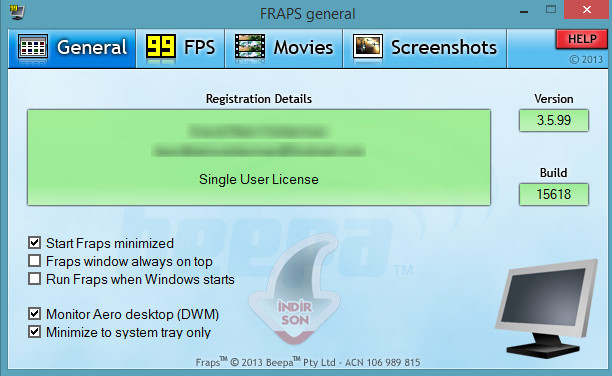Click the General calendar grid icon

coord(33,47)
